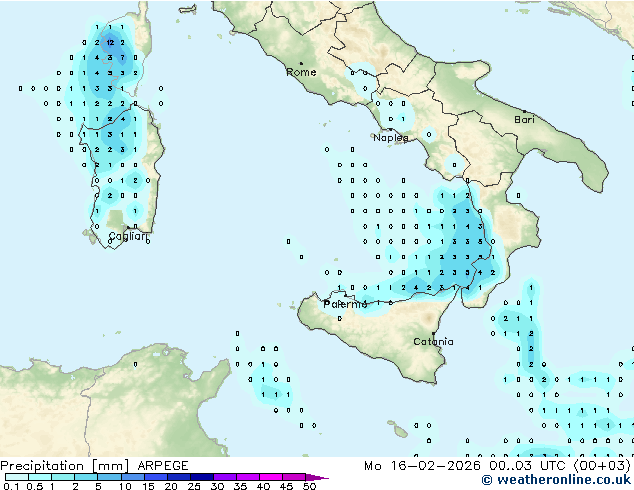Screen dimensions: 634x490
Task: Click the 0.1 legend scale label
Action: [x=11, y=486]
